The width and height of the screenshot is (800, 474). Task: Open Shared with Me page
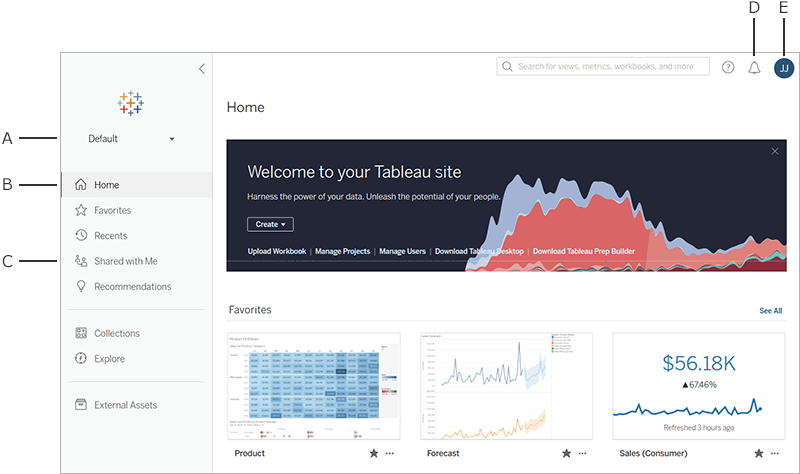tap(137, 261)
